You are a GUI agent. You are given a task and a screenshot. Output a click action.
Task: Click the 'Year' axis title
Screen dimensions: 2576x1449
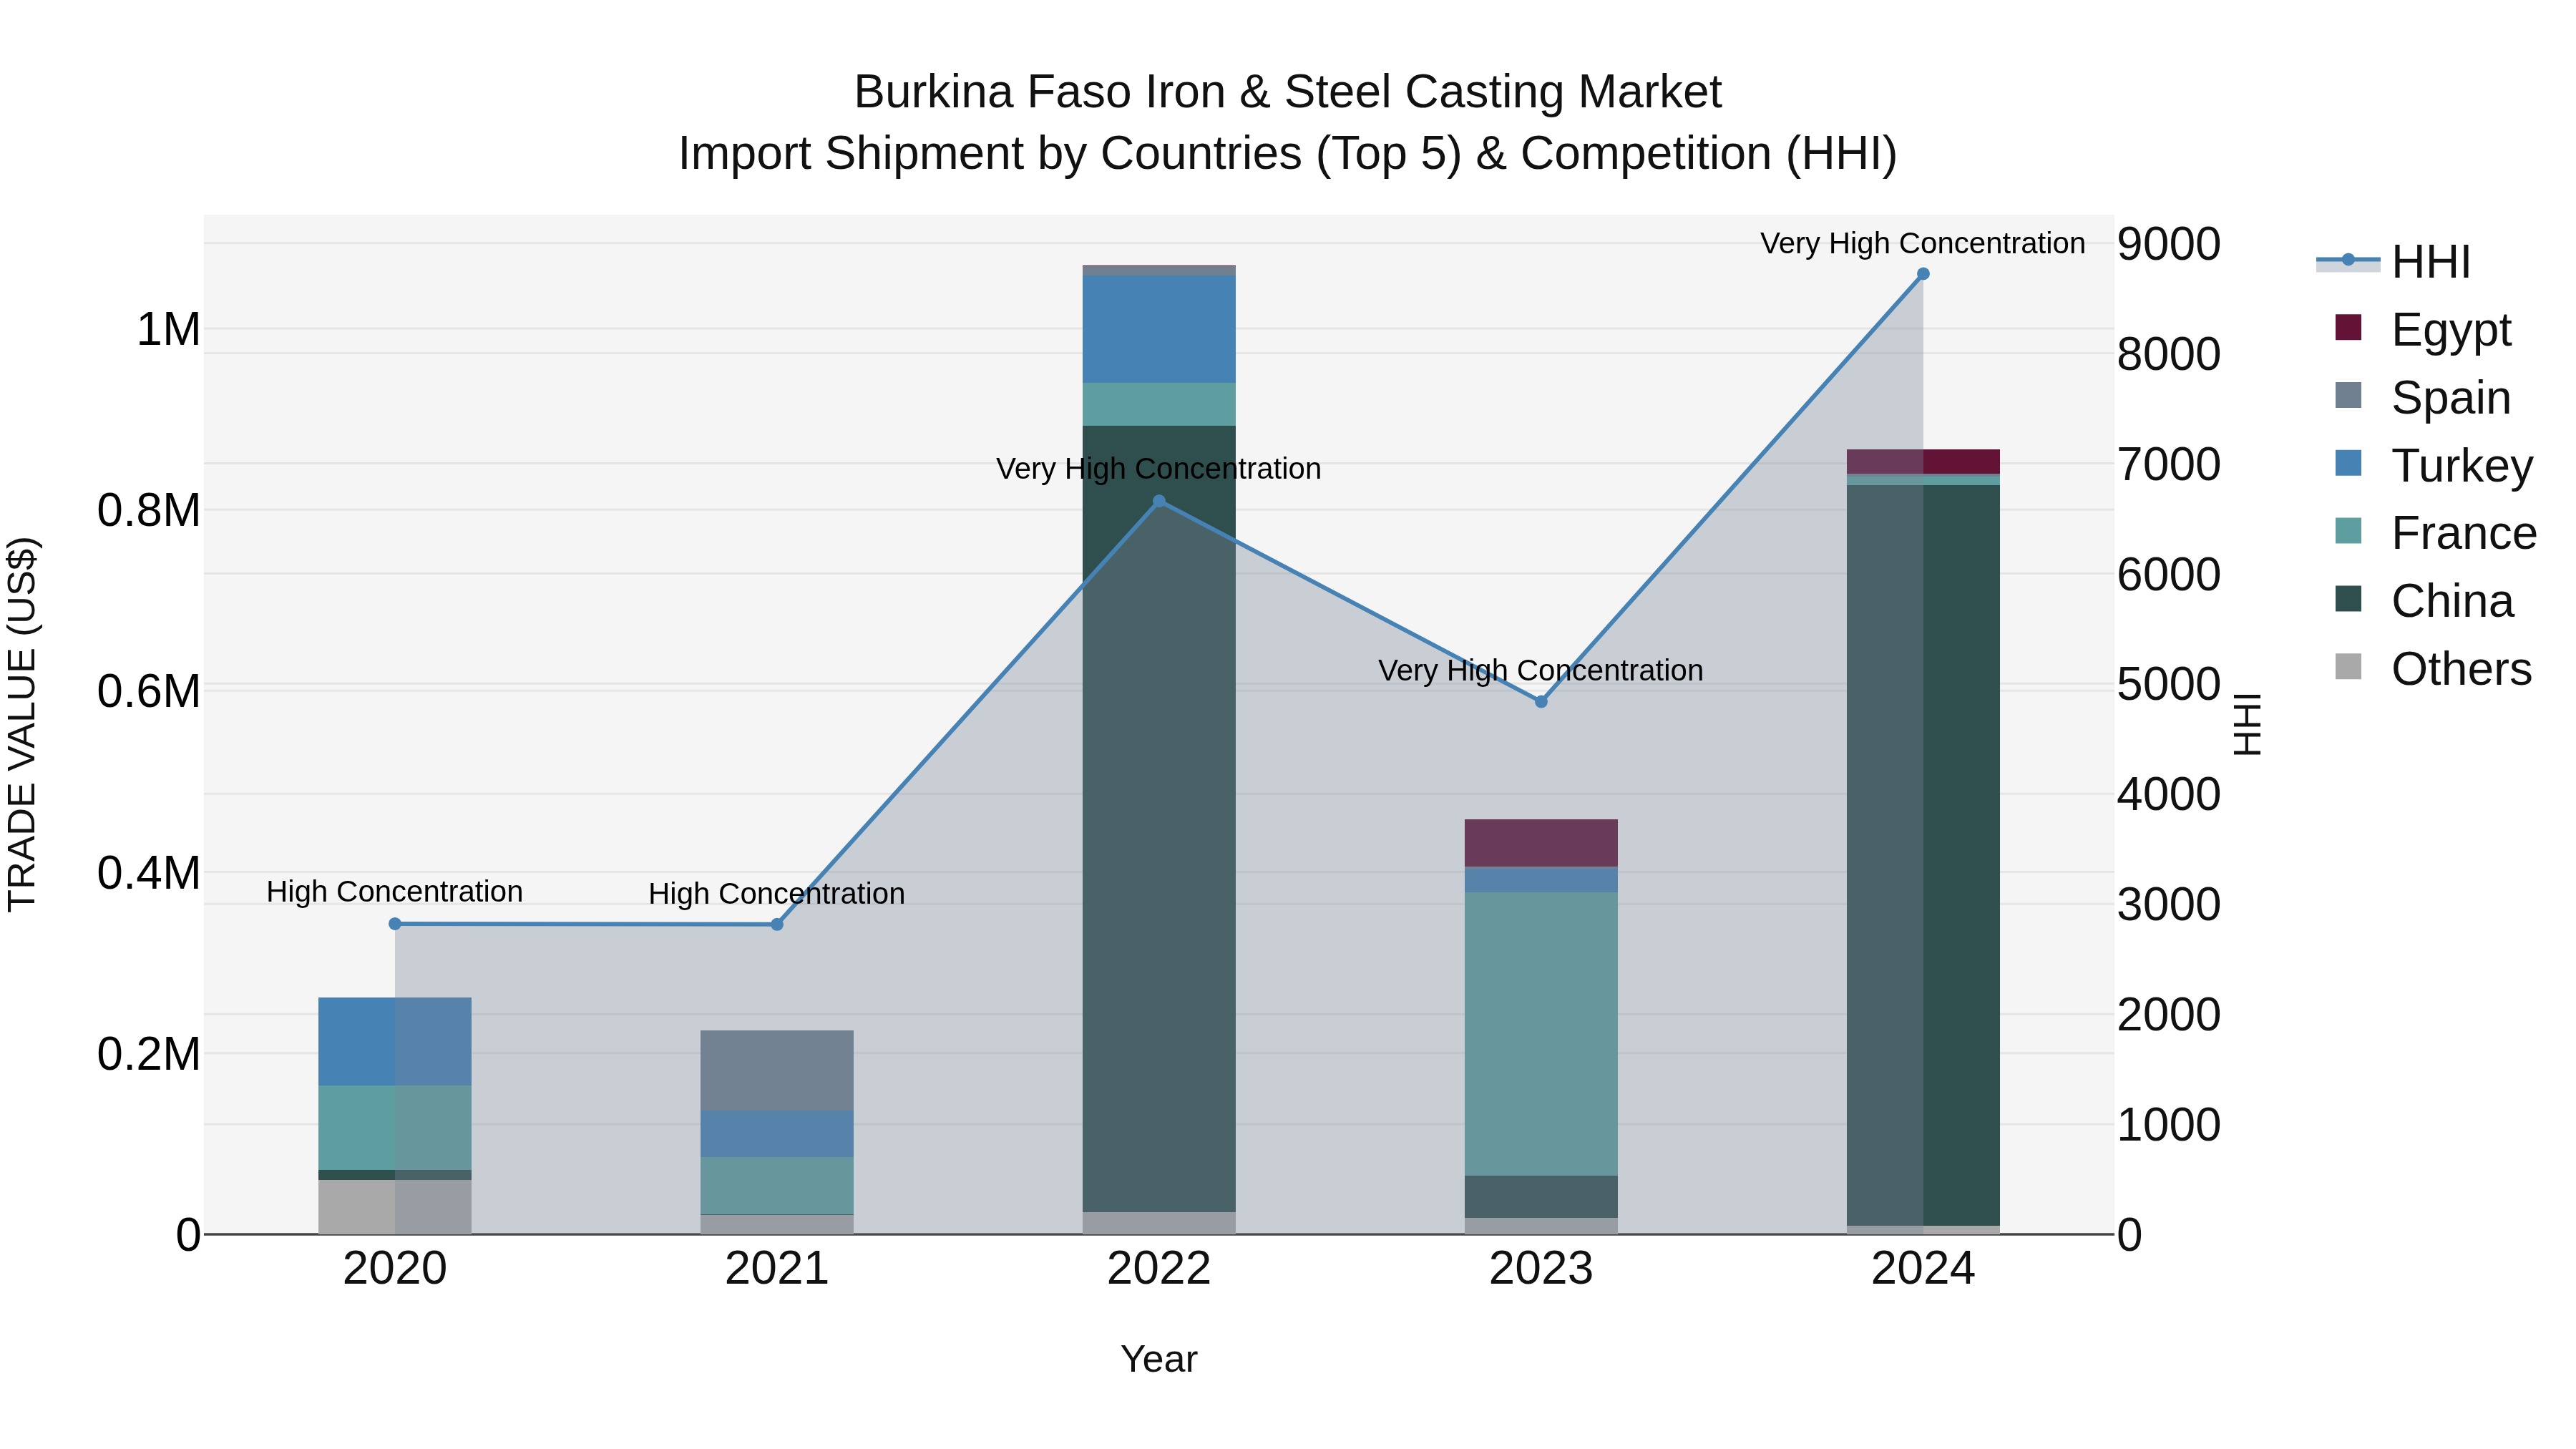pos(1159,1359)
